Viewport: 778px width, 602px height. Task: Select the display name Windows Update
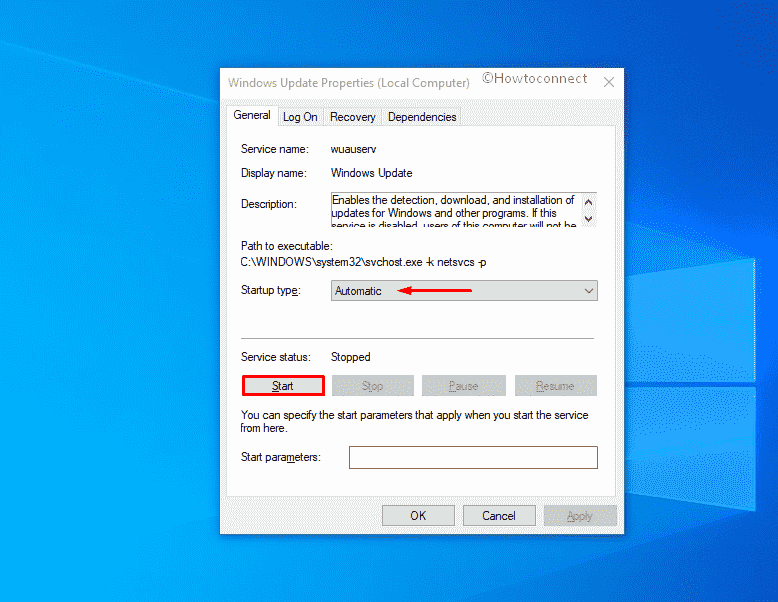click(x=372, y=173)
